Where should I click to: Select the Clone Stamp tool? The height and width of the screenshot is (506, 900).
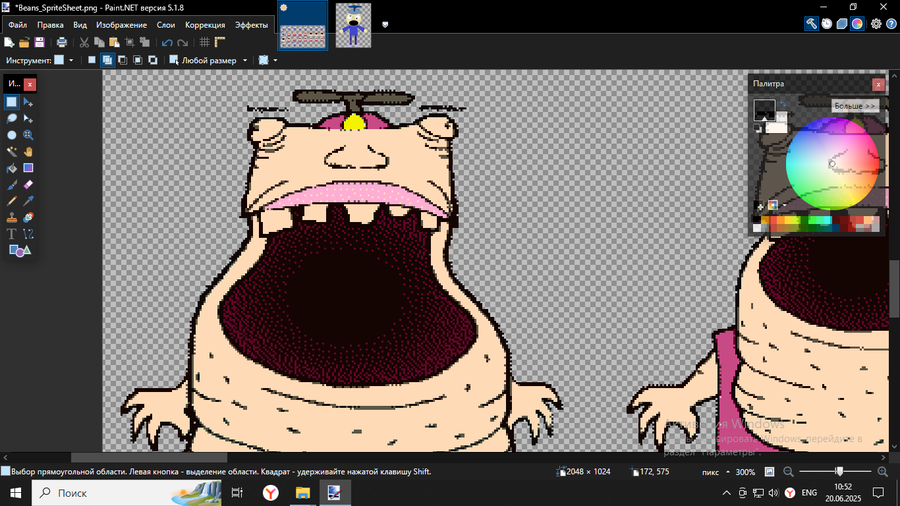pyautogui.click(x=11, y=217)
